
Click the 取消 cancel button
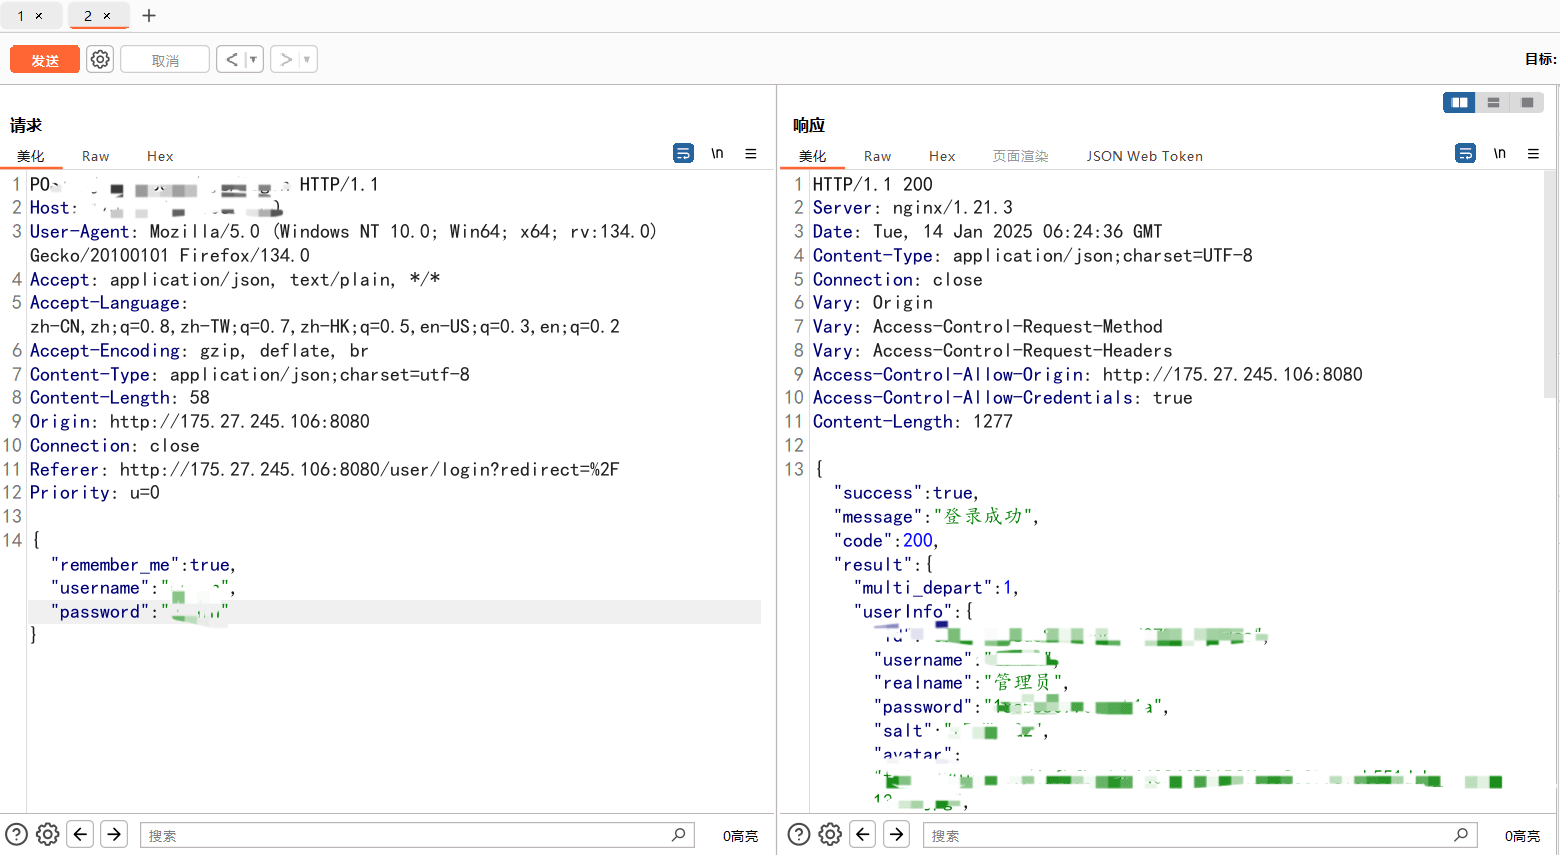tap(165, 60)
